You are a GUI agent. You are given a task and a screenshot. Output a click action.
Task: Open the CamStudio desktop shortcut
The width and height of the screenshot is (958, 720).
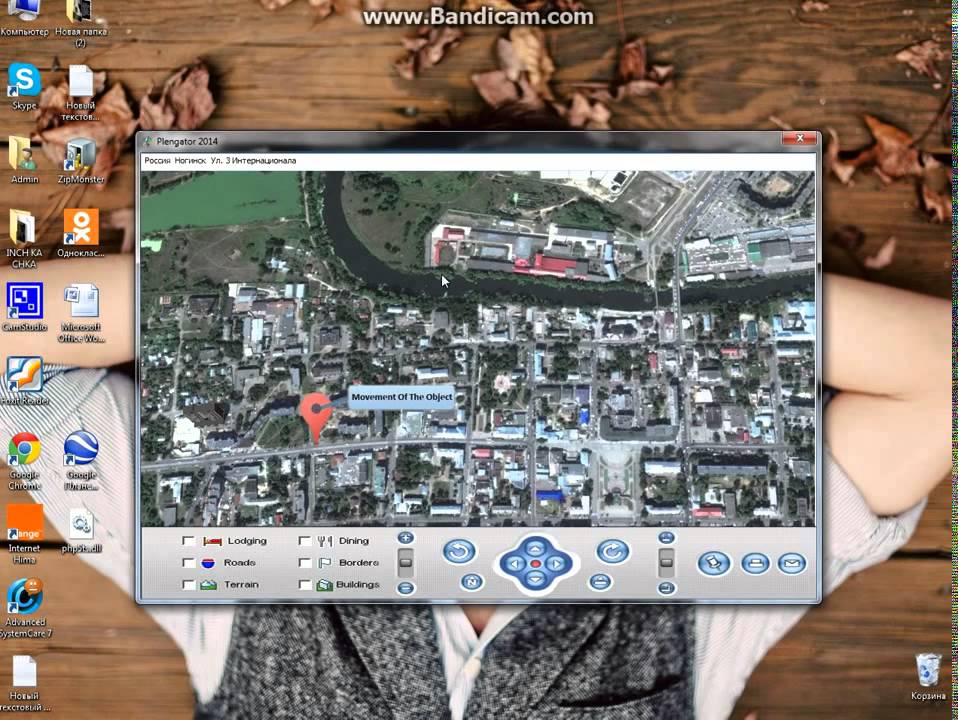pos(24,307)
